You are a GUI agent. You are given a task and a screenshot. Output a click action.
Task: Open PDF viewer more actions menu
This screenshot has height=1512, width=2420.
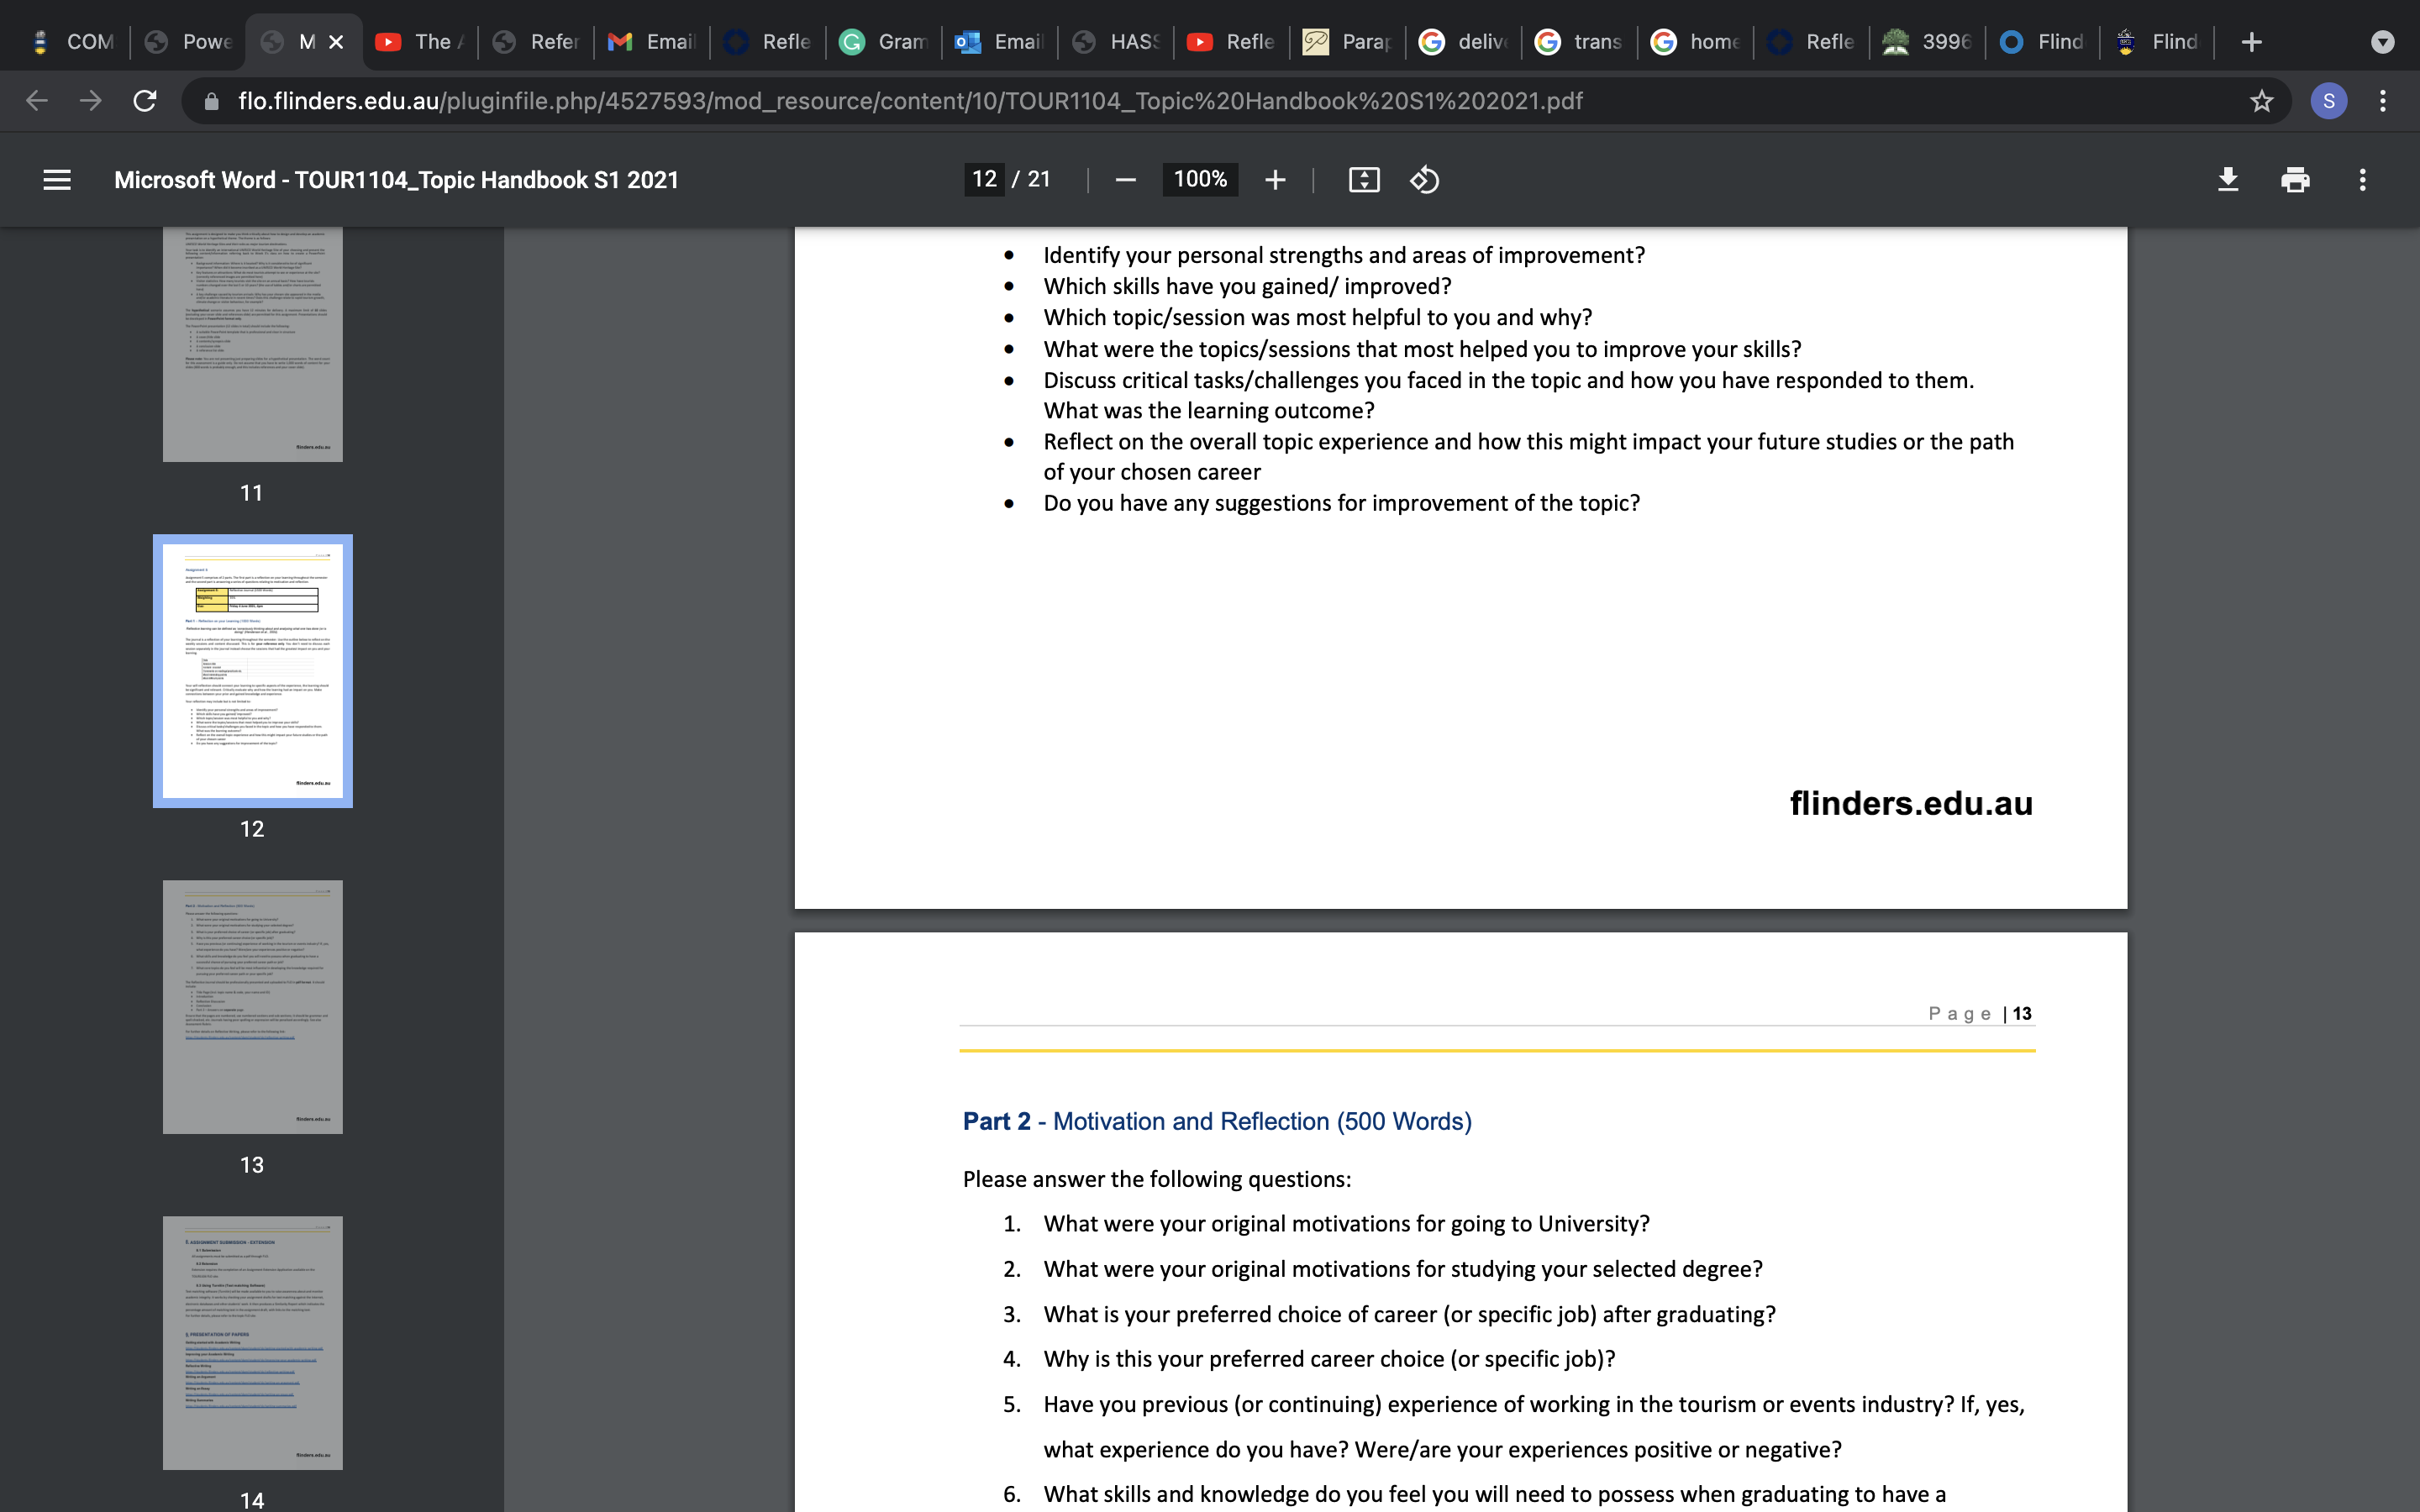pos(2363,180)
